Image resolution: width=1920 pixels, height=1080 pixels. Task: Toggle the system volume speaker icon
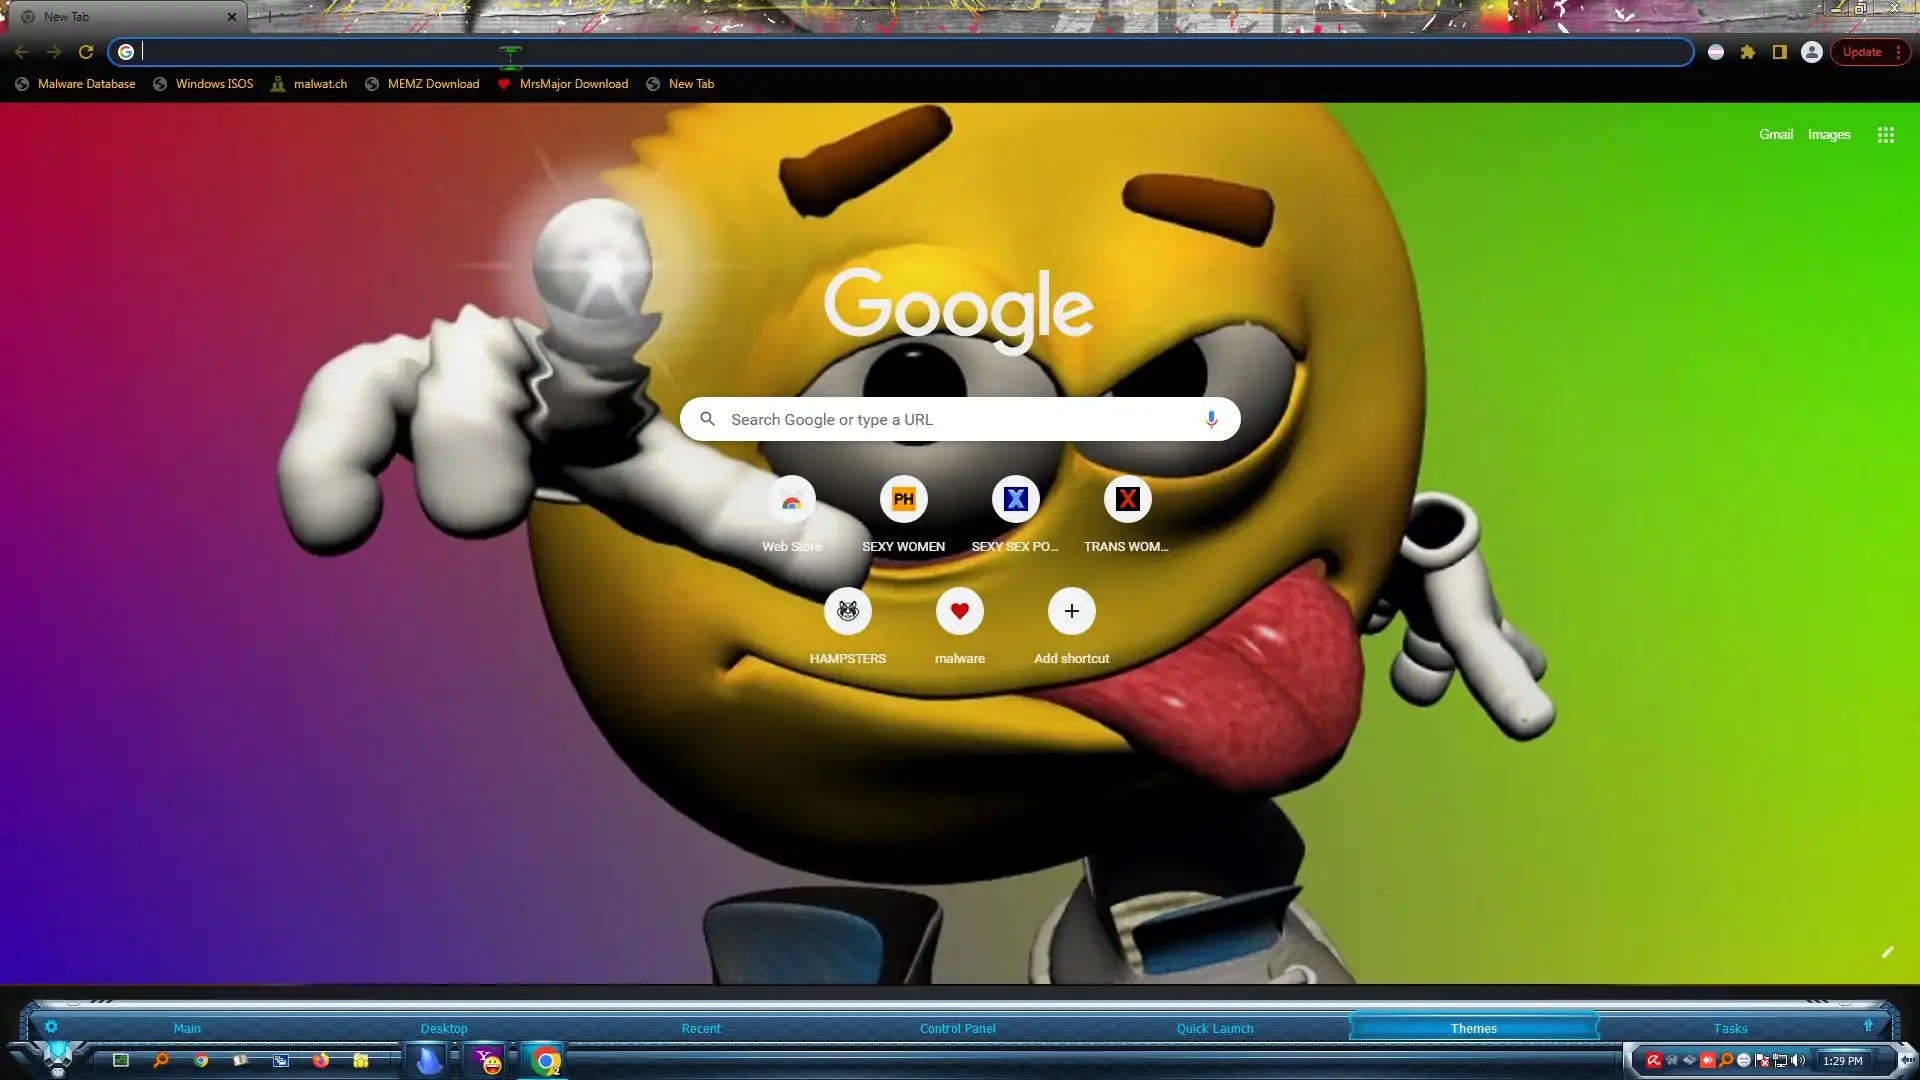(x=1798, y=1060)
